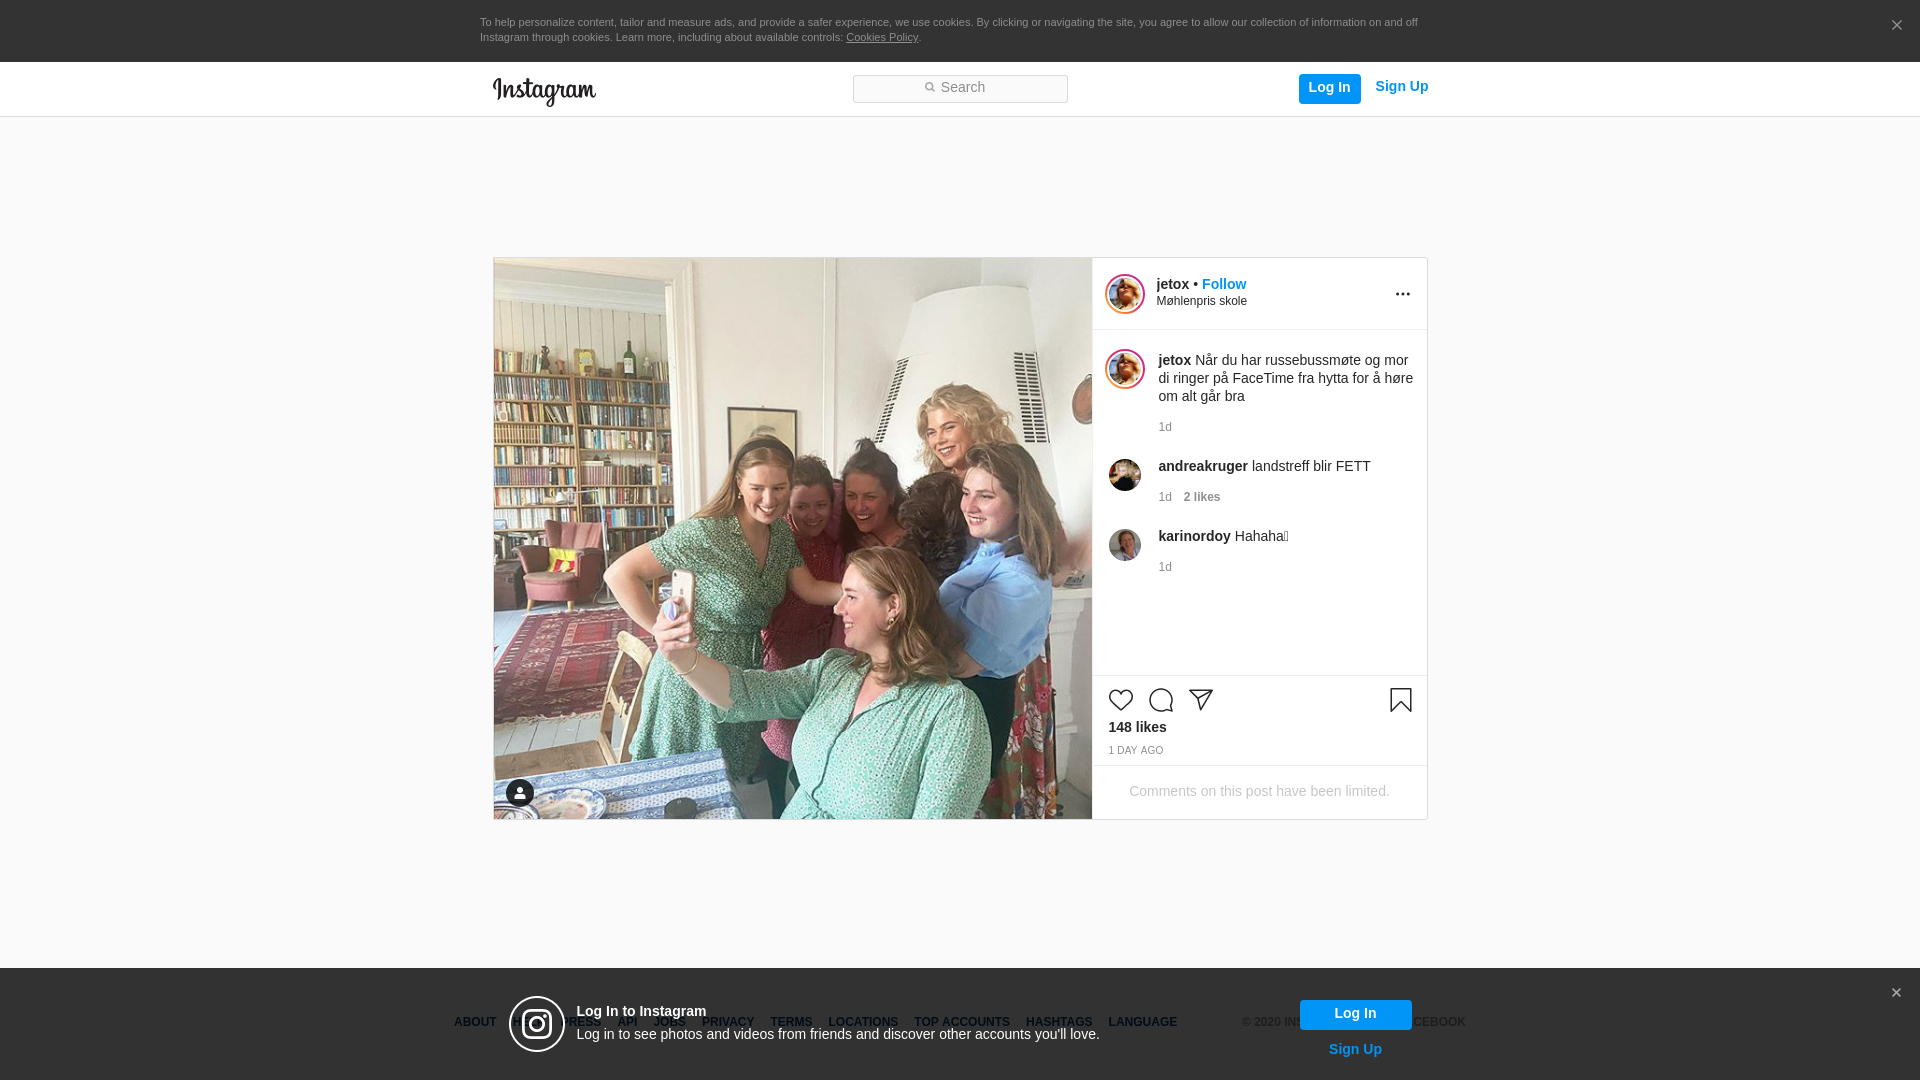Open the LOCATIONS footer link
The image size is (1920, 1080).
coord(862,1022)
